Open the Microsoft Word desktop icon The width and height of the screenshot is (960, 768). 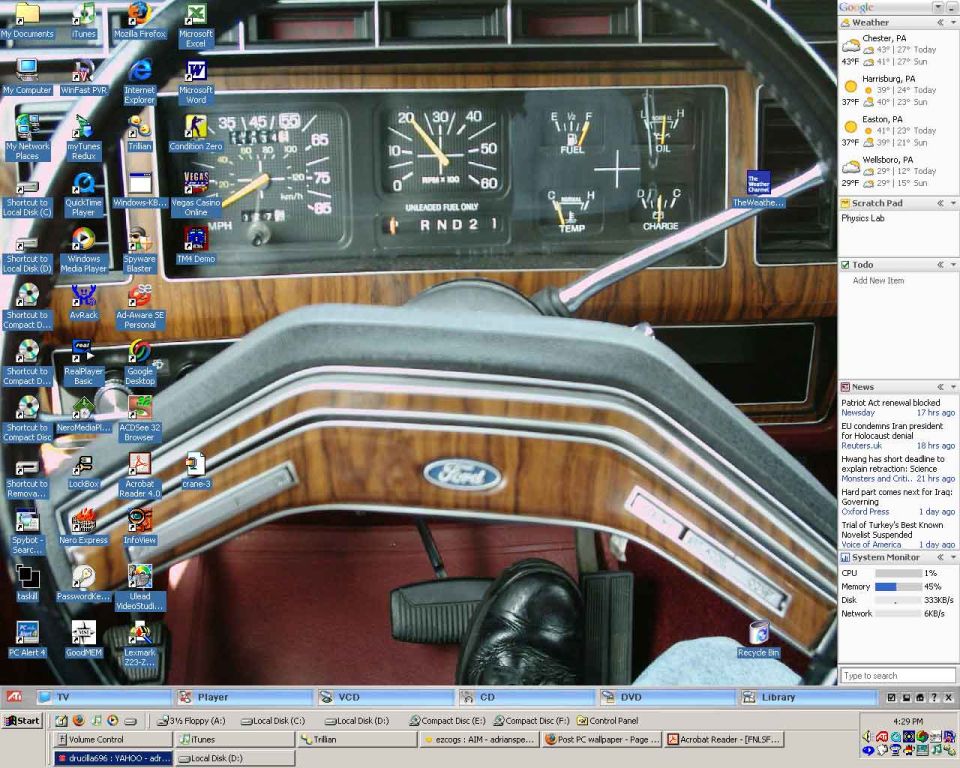[x=196, y=82]
